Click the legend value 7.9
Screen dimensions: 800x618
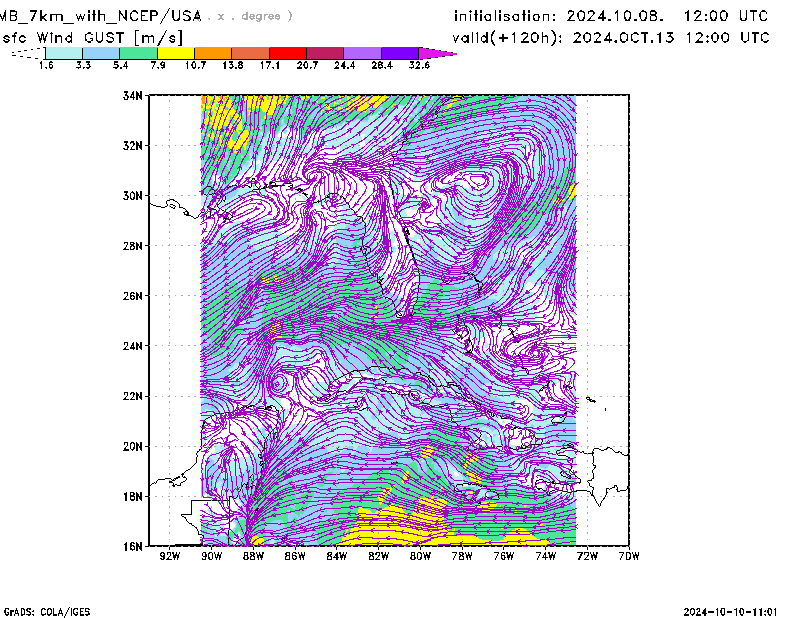pyautogui.click(x=158, y=65)
